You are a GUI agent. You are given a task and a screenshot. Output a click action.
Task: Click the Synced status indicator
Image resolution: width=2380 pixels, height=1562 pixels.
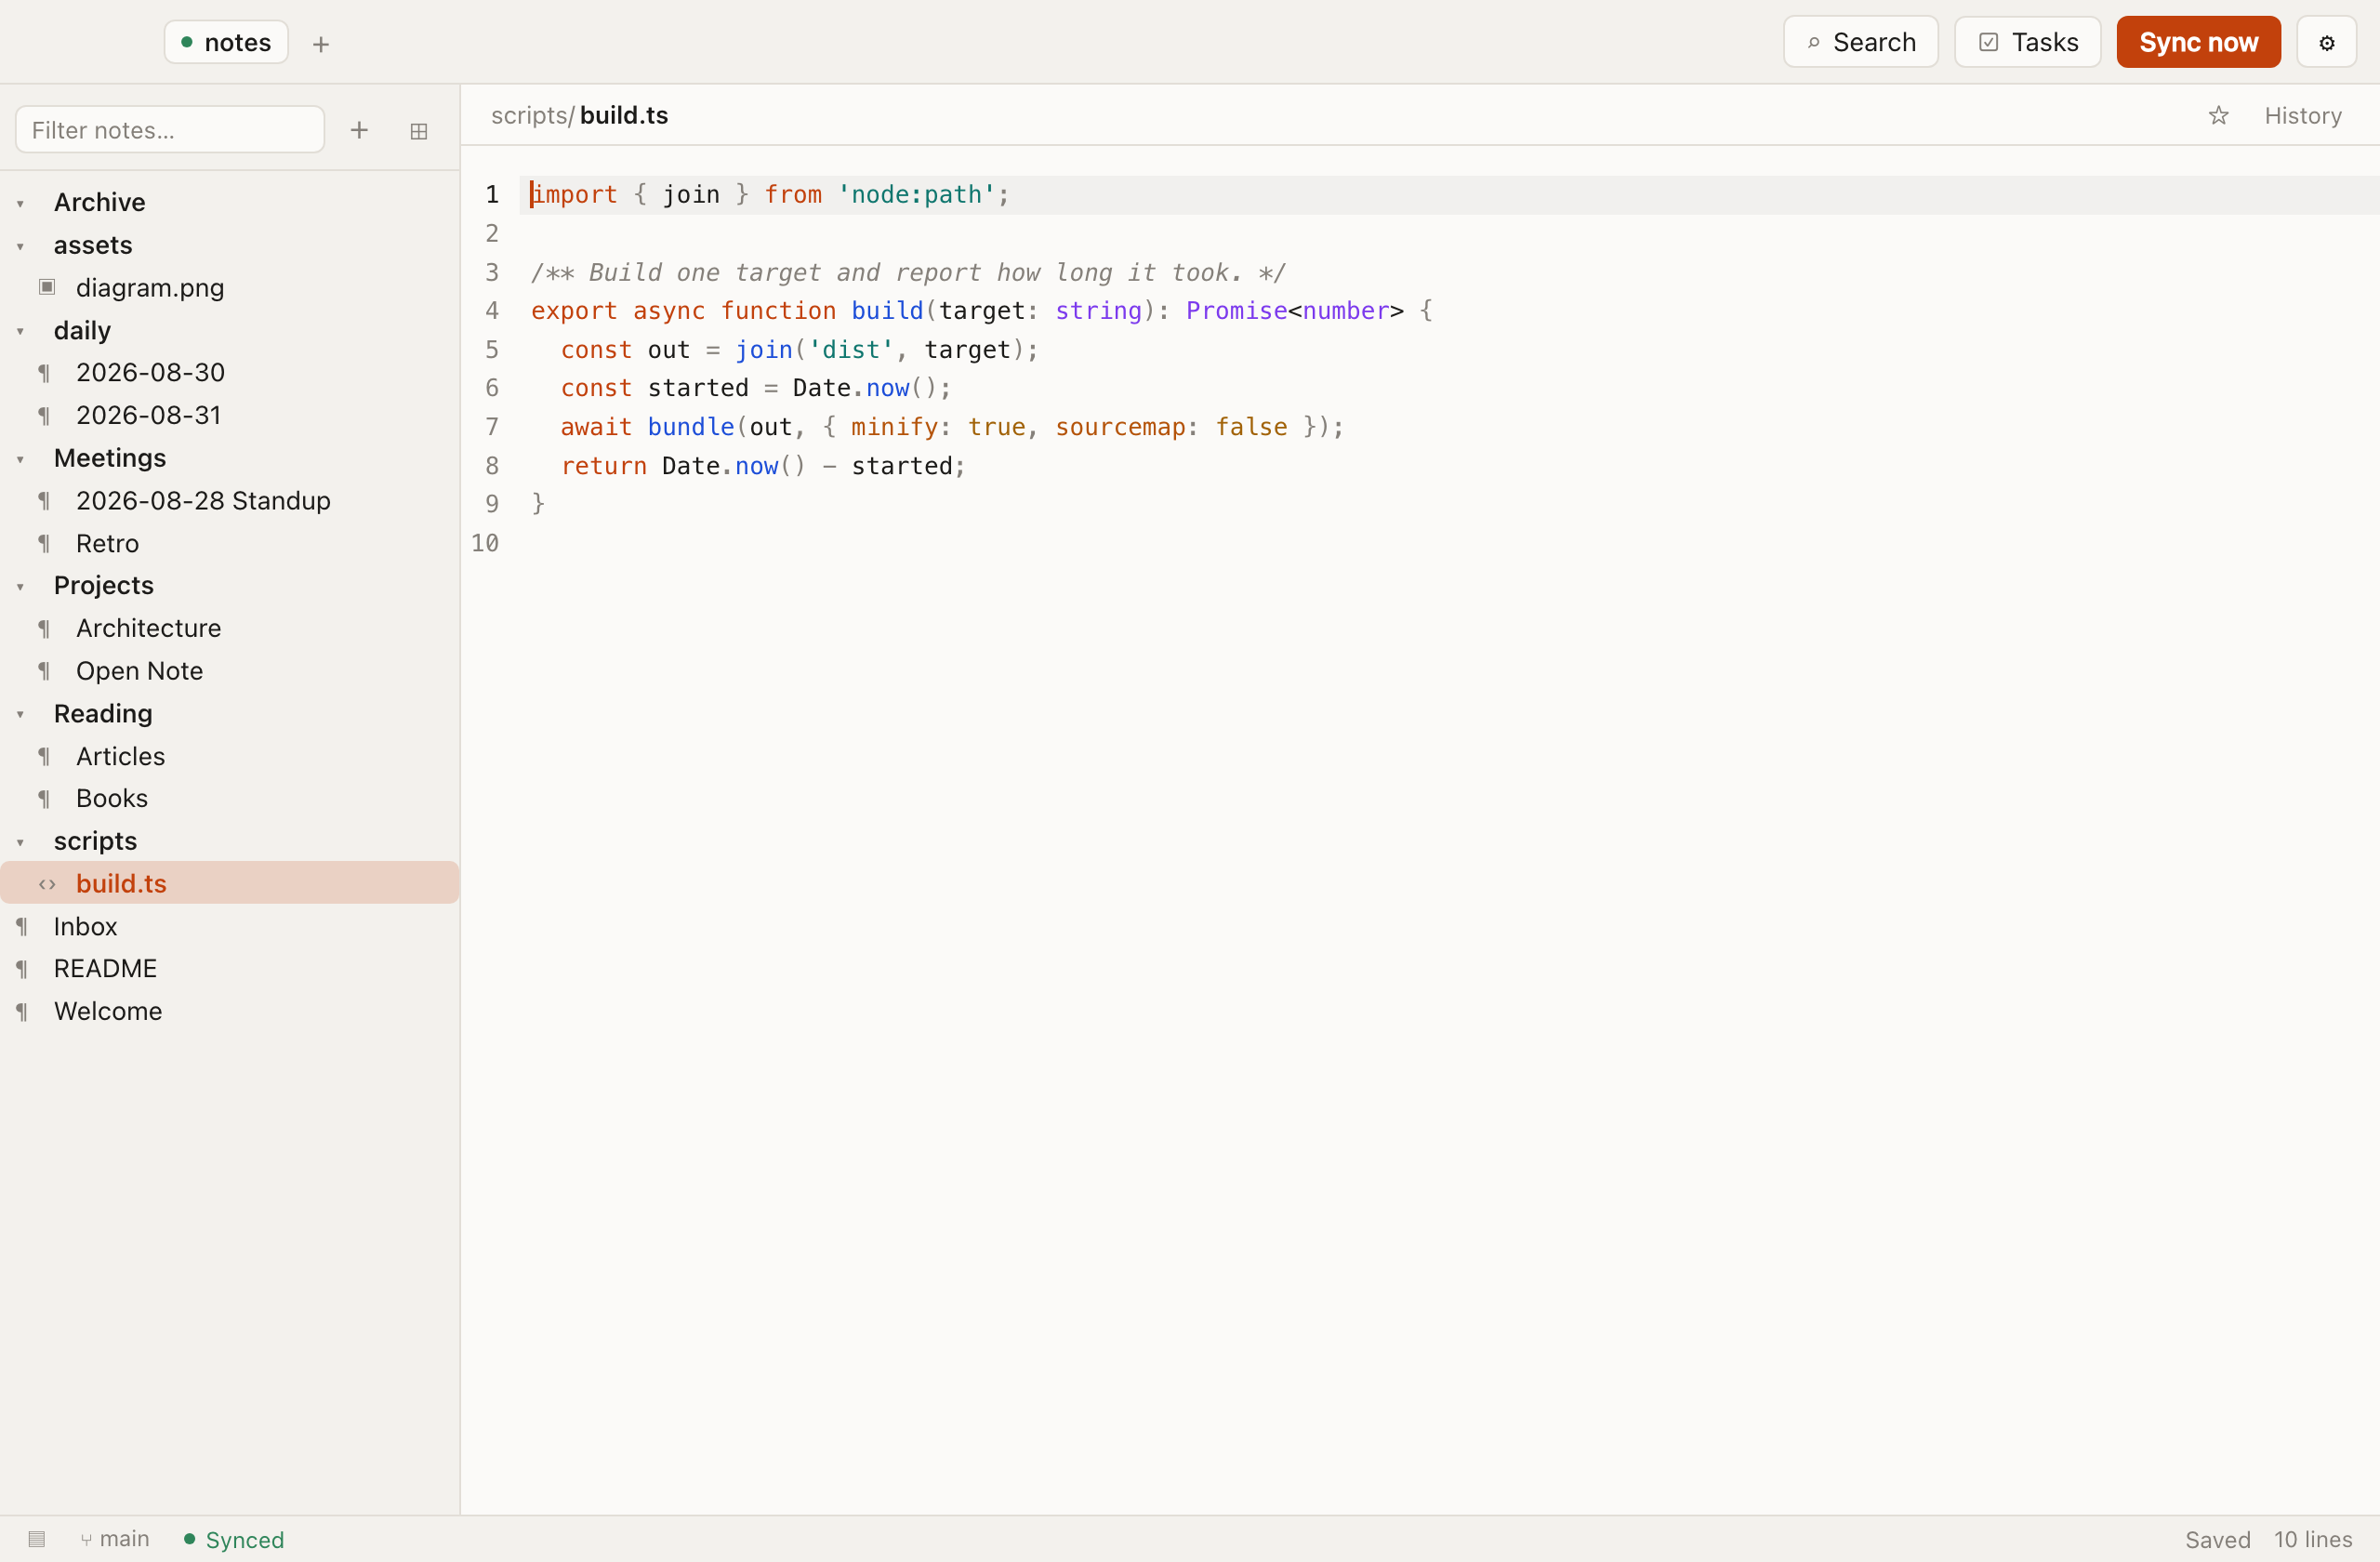pyautogui.click(x=234, y=1539)
